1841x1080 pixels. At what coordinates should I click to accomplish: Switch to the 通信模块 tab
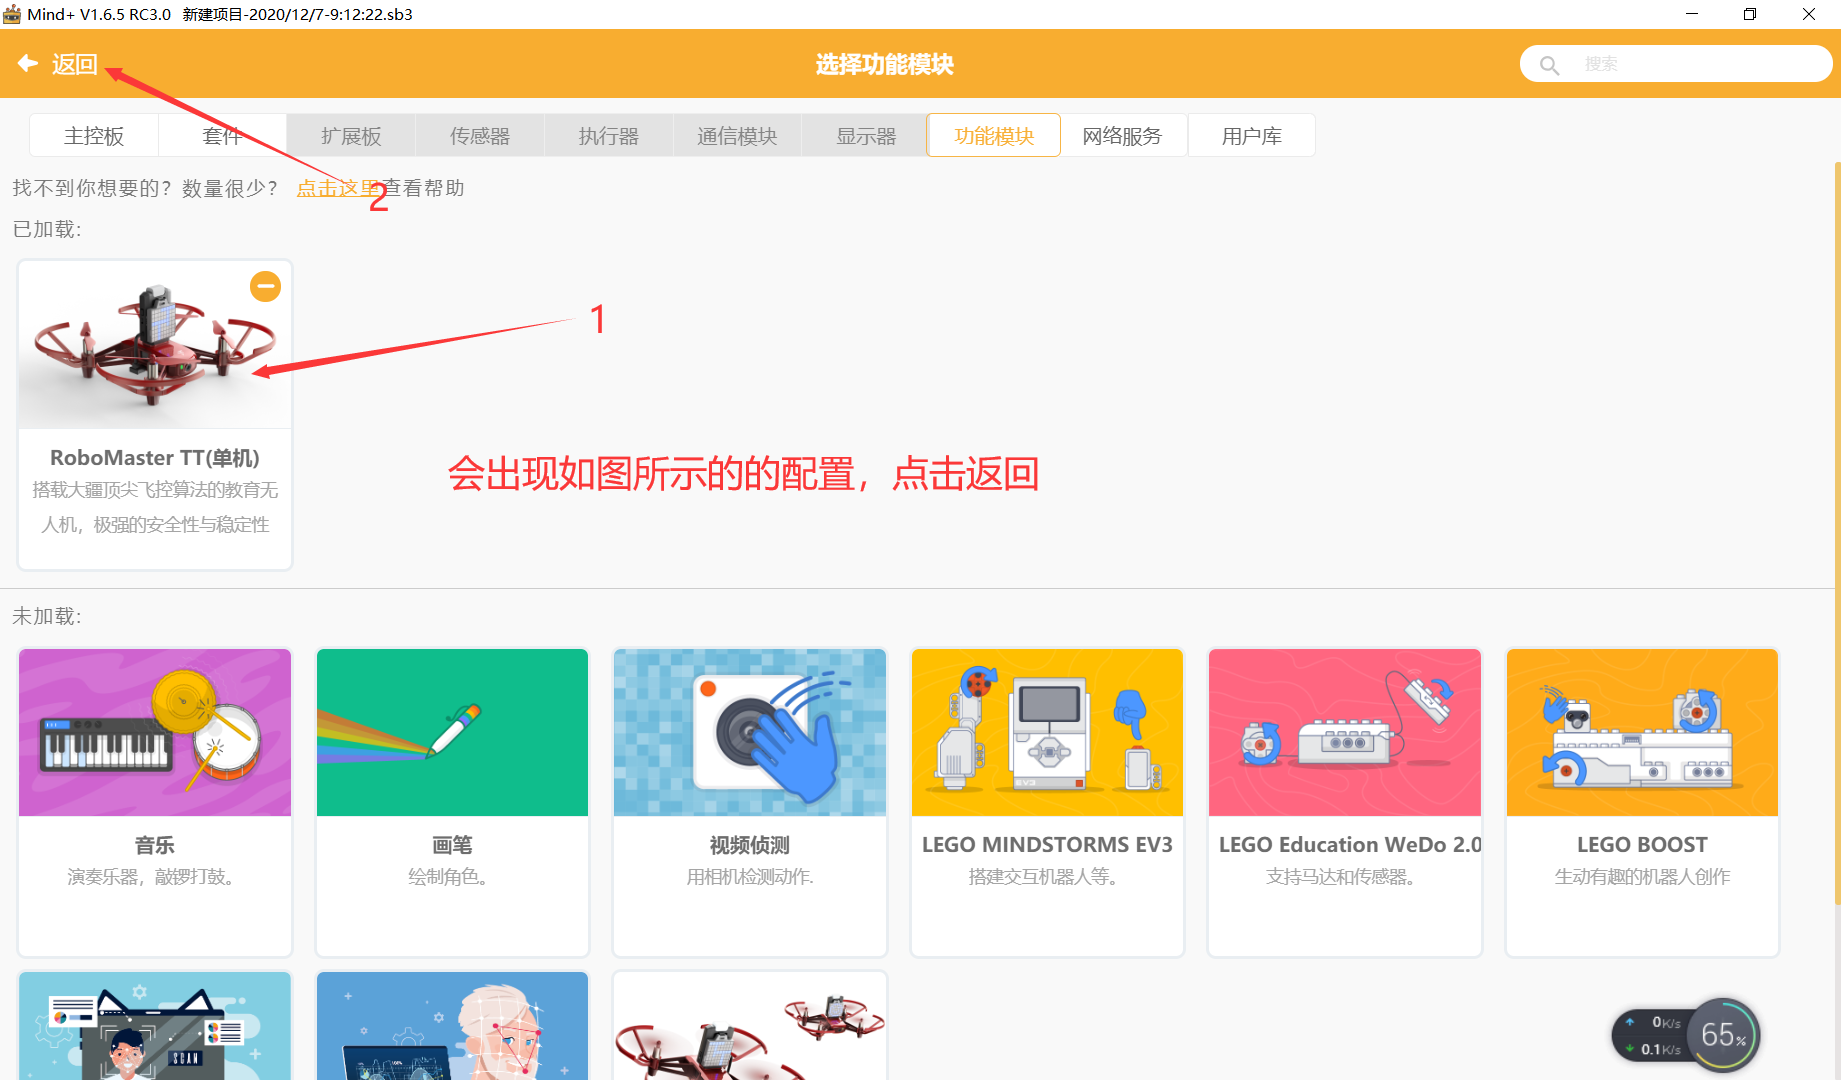tap(737, 136)
